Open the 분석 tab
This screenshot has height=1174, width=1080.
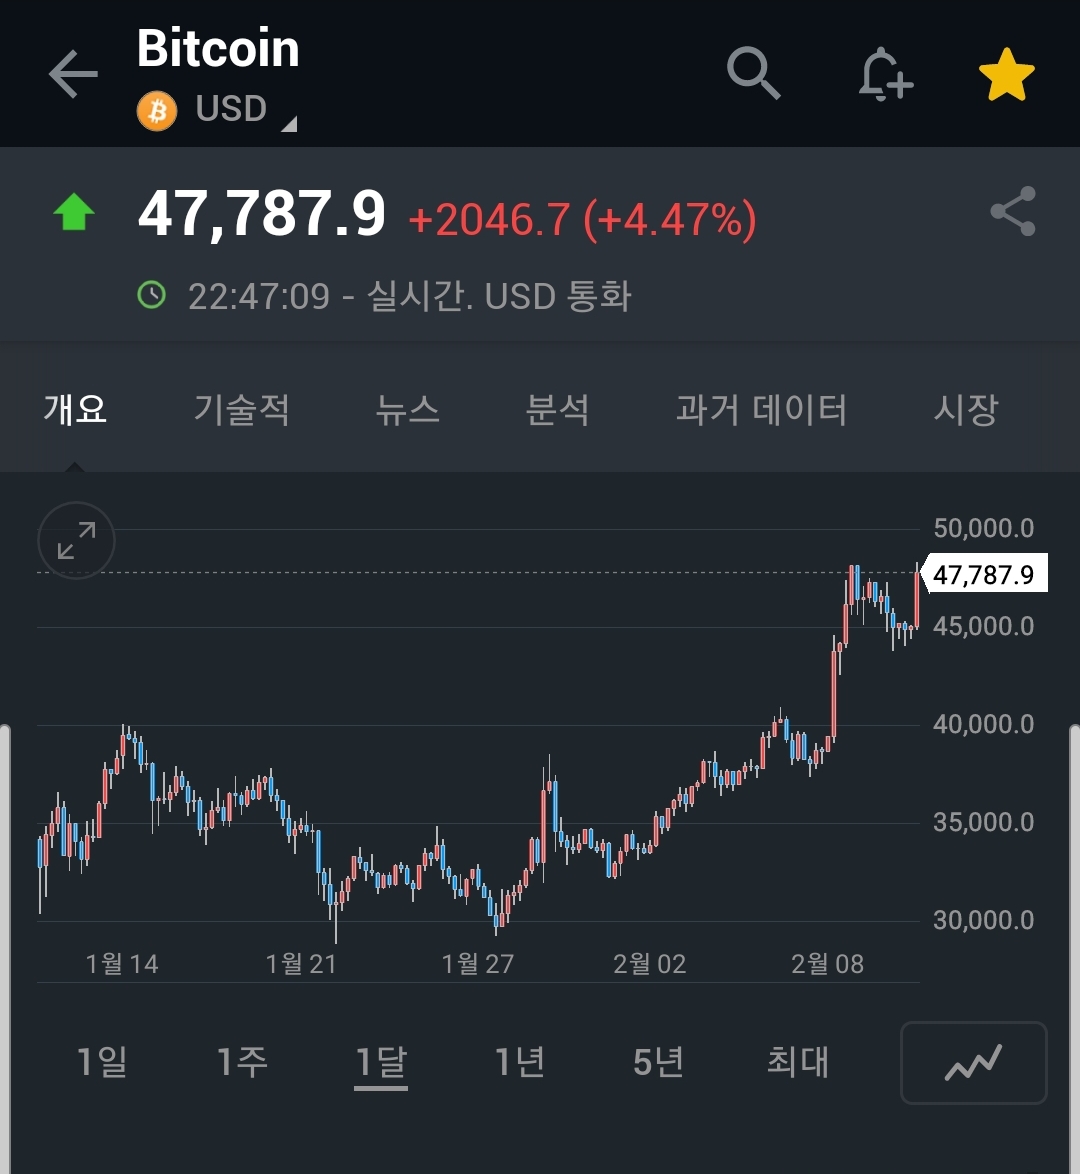pyautogui.click(x=557, y=410)
